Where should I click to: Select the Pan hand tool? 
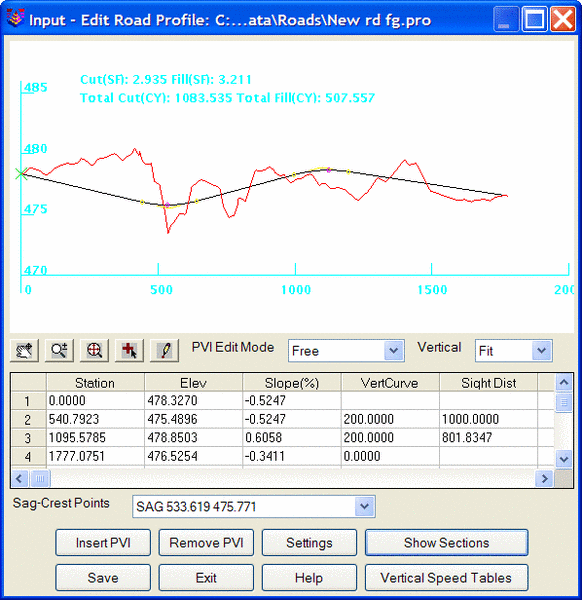[x=24, y=350]
